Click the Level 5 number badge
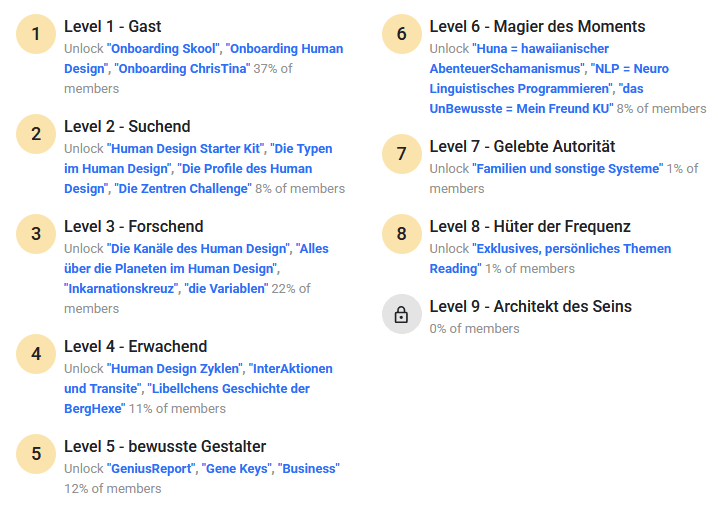Image resolution: width=718 pixels, height=511 pixels. (36, 454)
